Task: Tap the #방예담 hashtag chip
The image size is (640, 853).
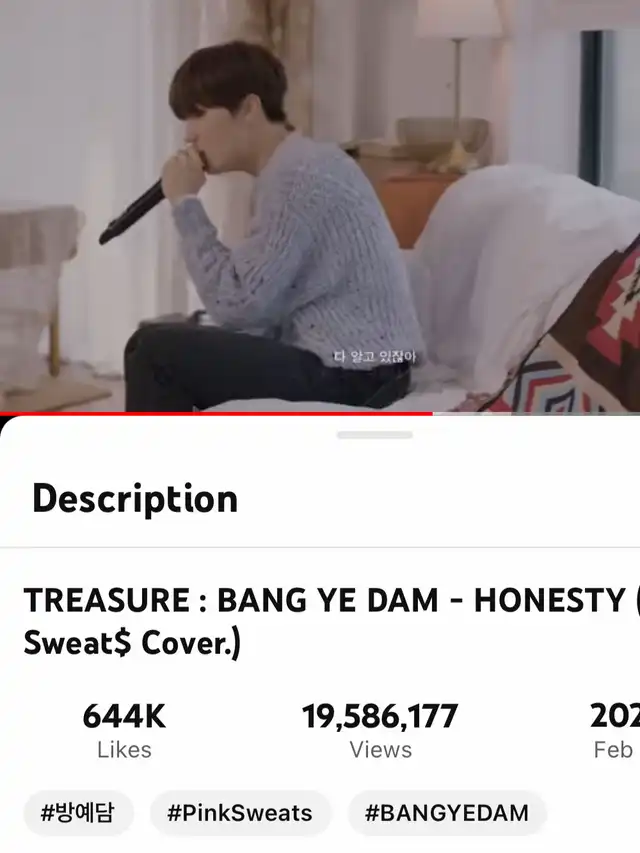Action: [x=78, y=813]
